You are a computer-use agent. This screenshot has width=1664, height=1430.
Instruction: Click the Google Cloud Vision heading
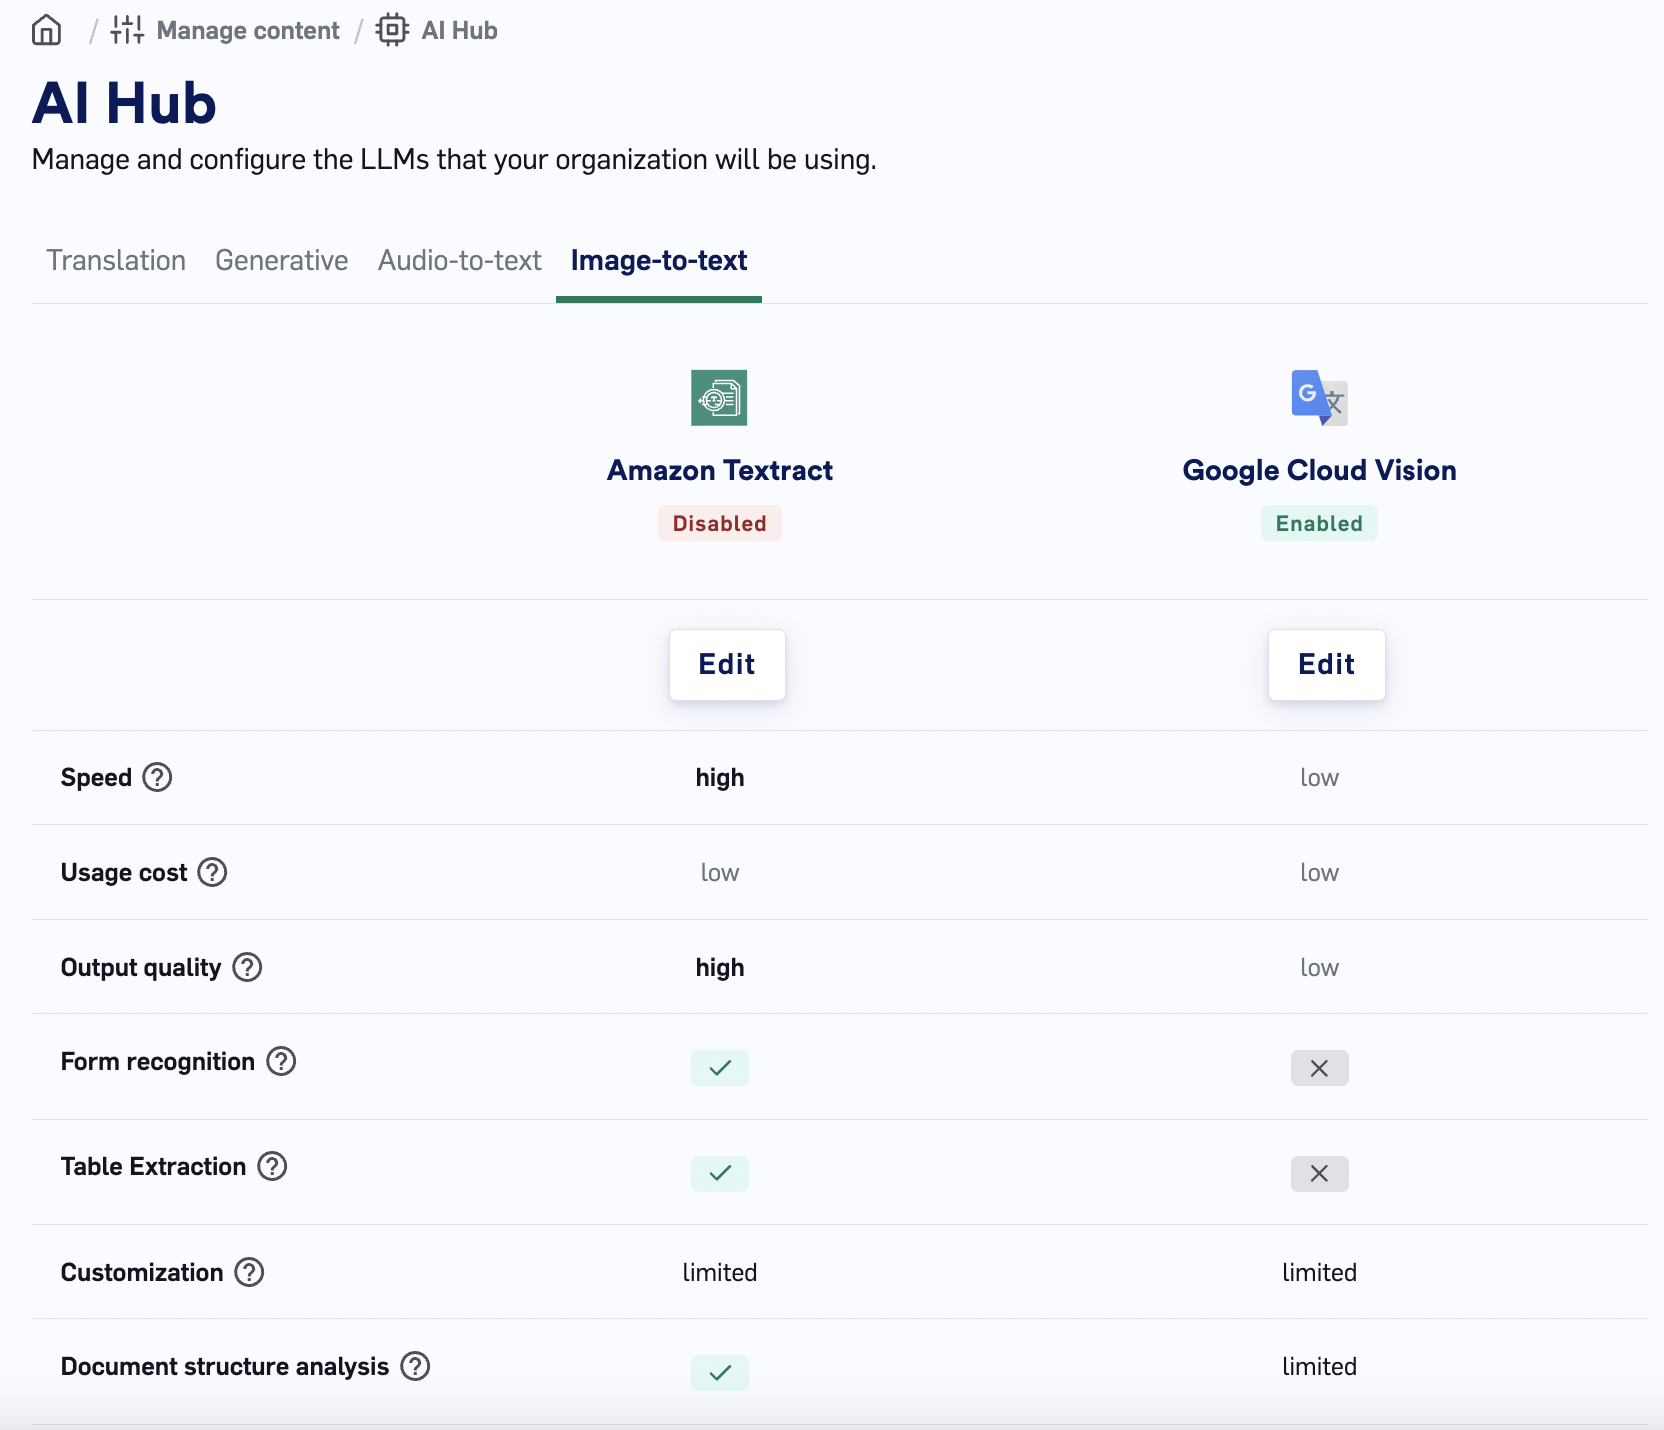[x=1319, y=470]
